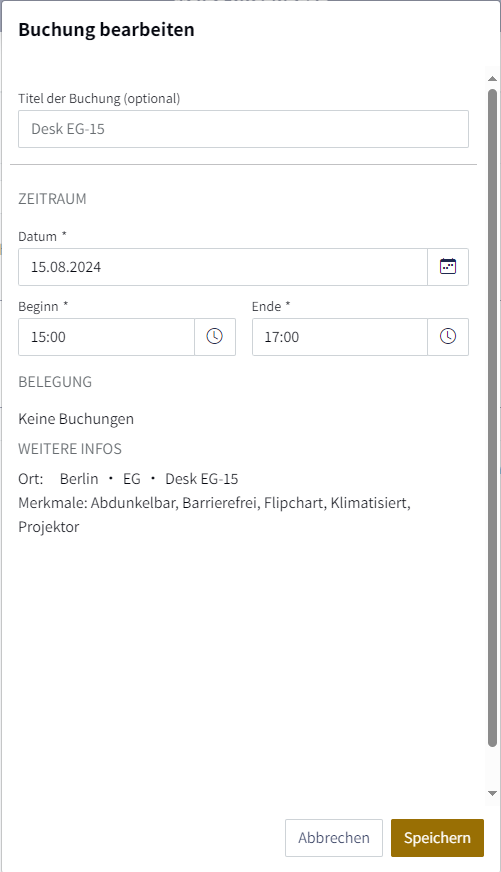Open the Ende time clock picker
The image size is (501, 872).
point(448,337)
